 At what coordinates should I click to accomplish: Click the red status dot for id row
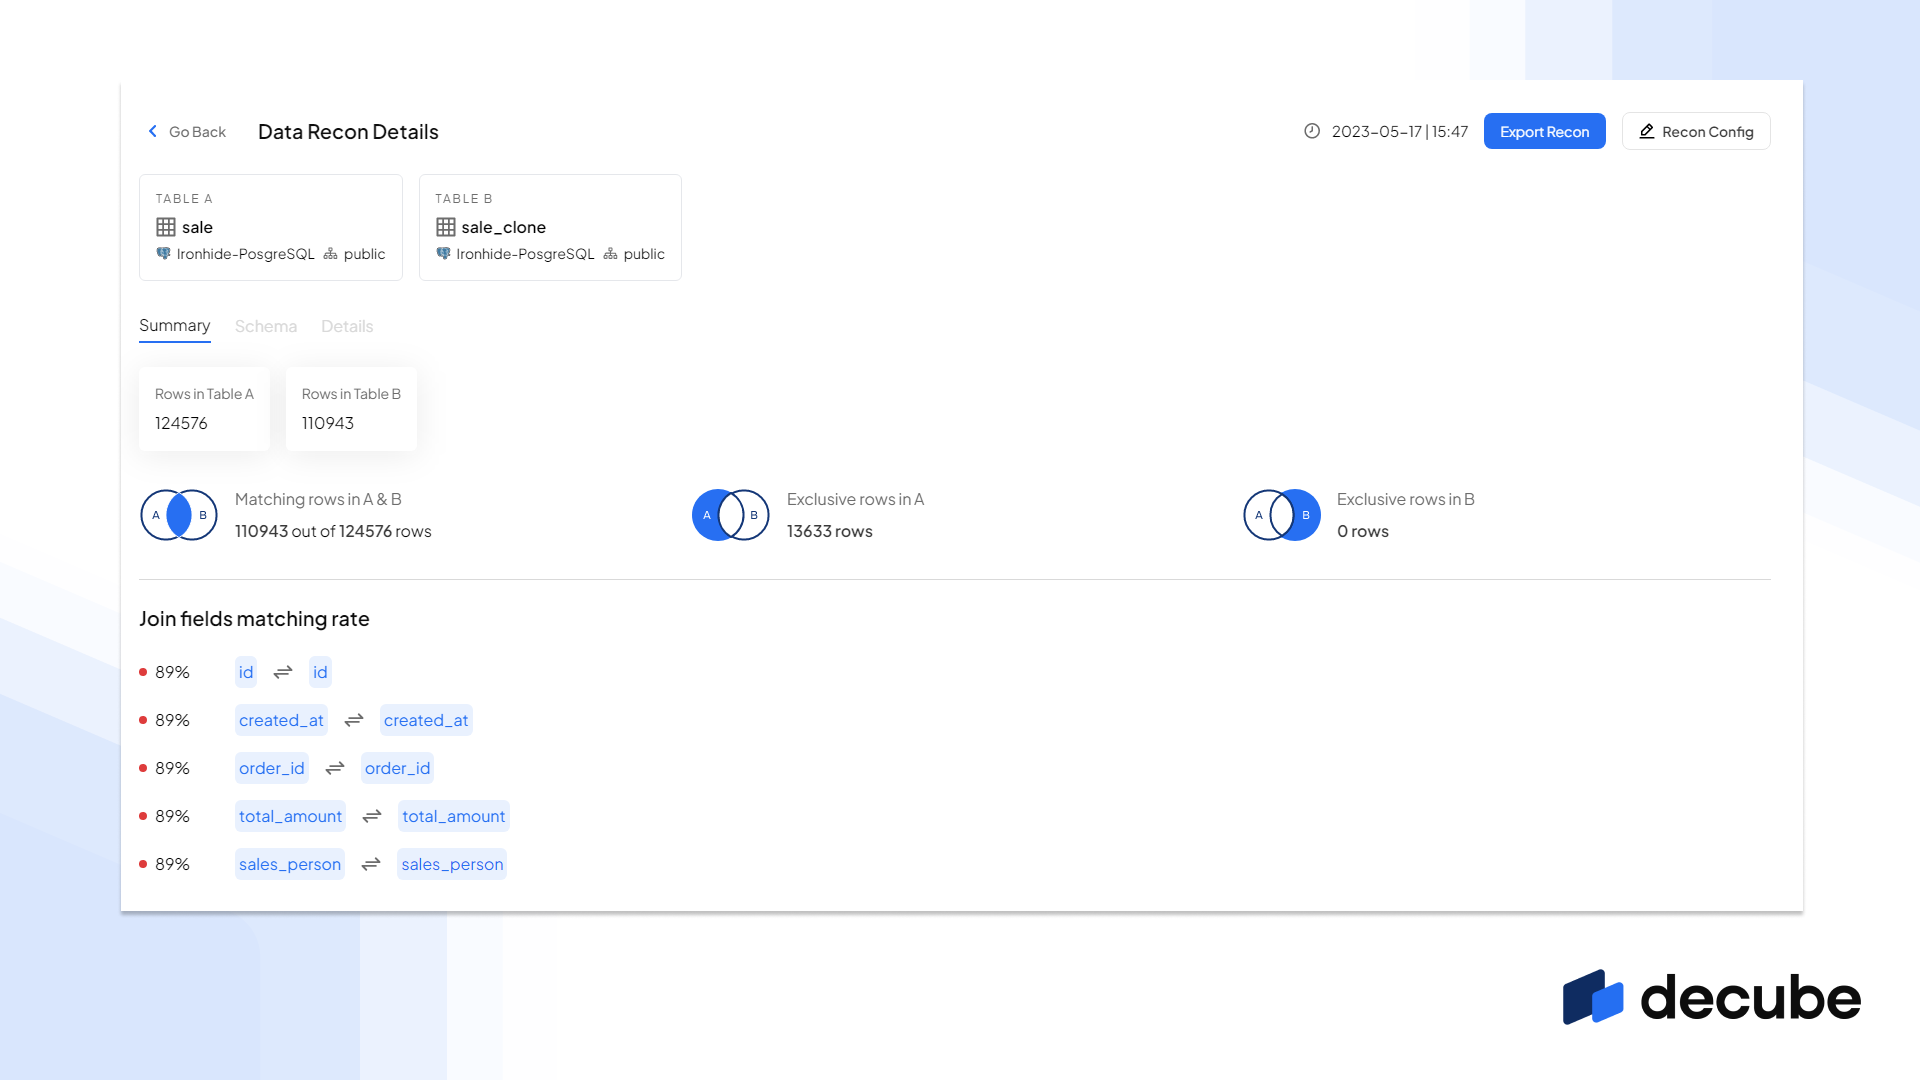(x=143, y=672)
